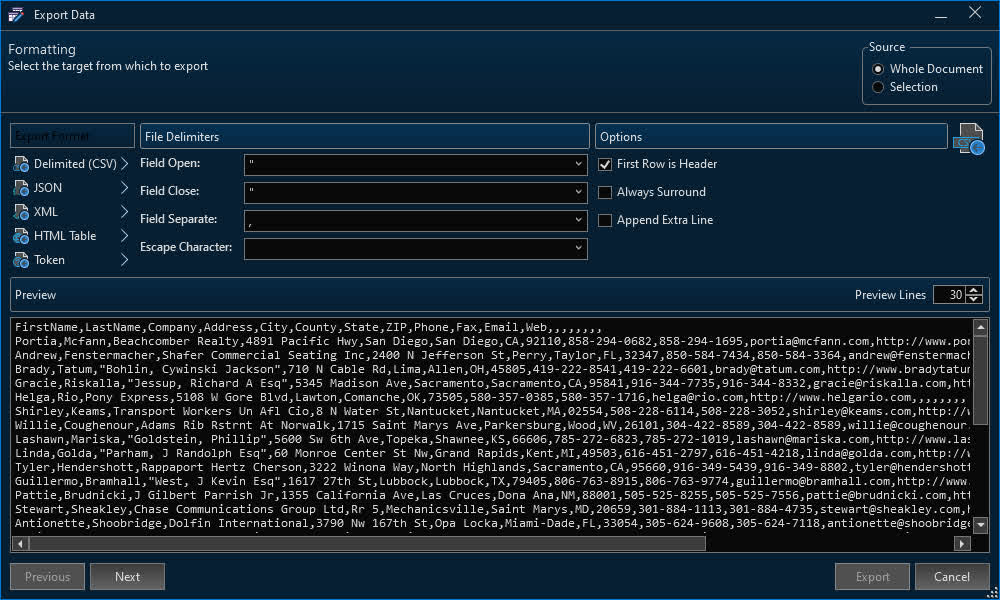The image size is (1000, 600).
Task: Click the Next button
Action: (x=127, y=576)
